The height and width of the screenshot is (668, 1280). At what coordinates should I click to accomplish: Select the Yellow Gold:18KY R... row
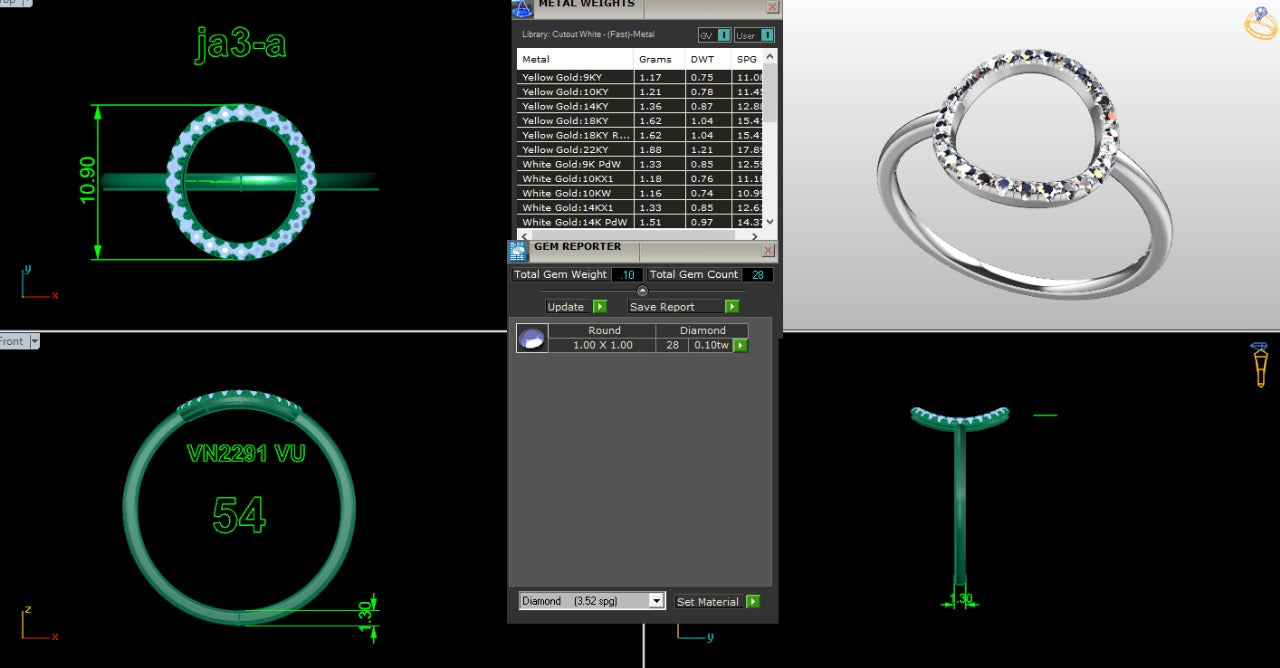point(640,135)
